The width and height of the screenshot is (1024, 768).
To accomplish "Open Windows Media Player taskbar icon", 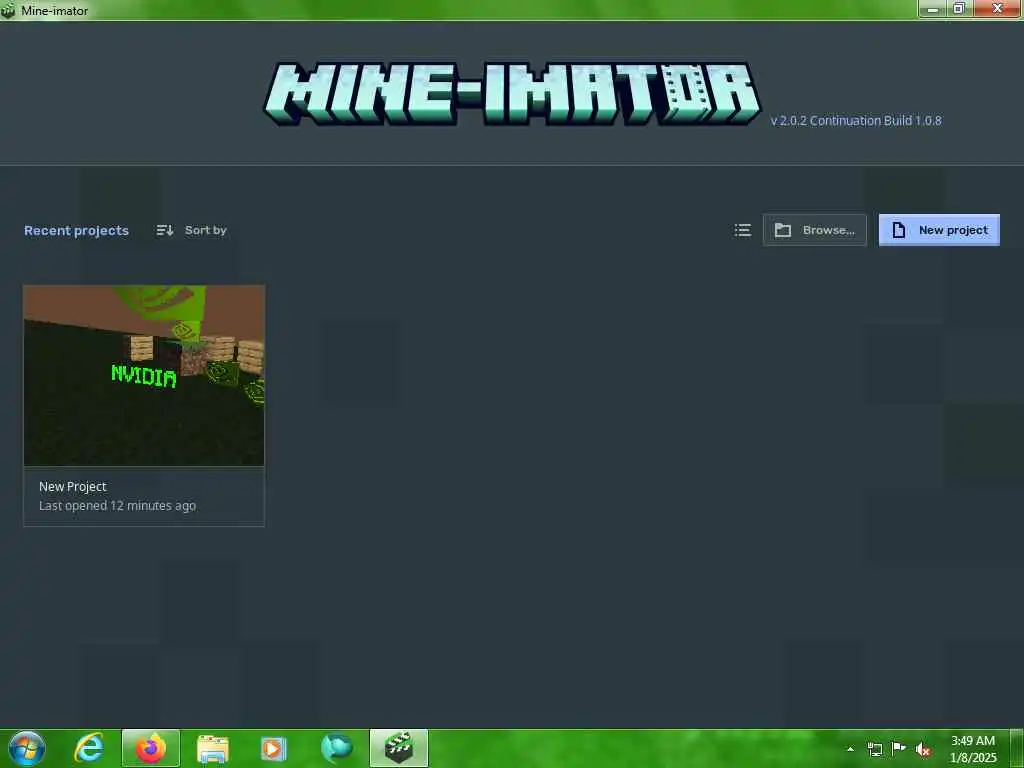I will tap(274, 748).
